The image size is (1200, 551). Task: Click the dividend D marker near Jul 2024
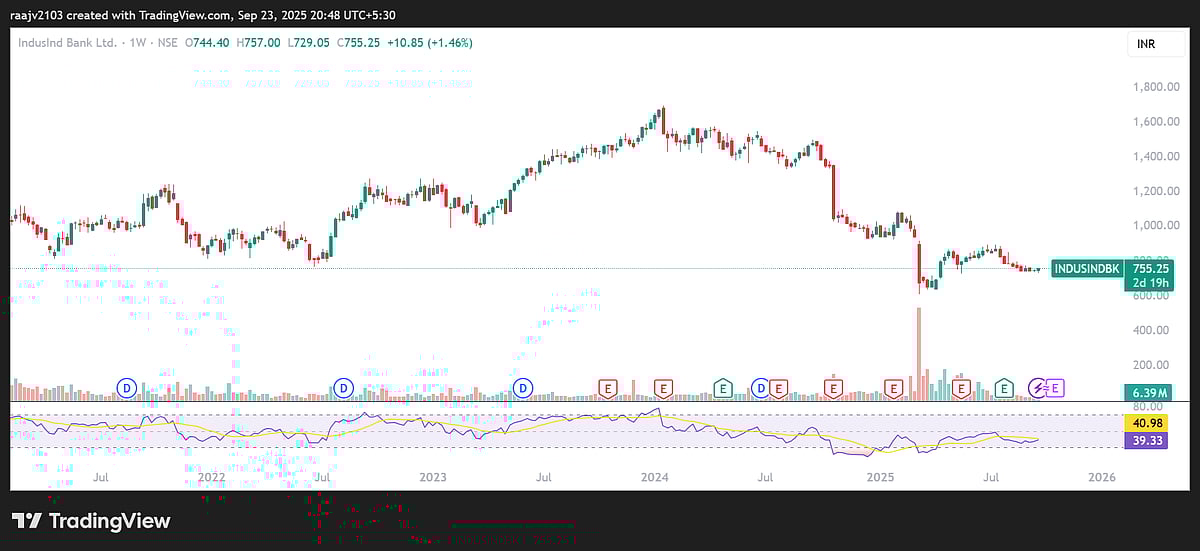coord(762,387)
